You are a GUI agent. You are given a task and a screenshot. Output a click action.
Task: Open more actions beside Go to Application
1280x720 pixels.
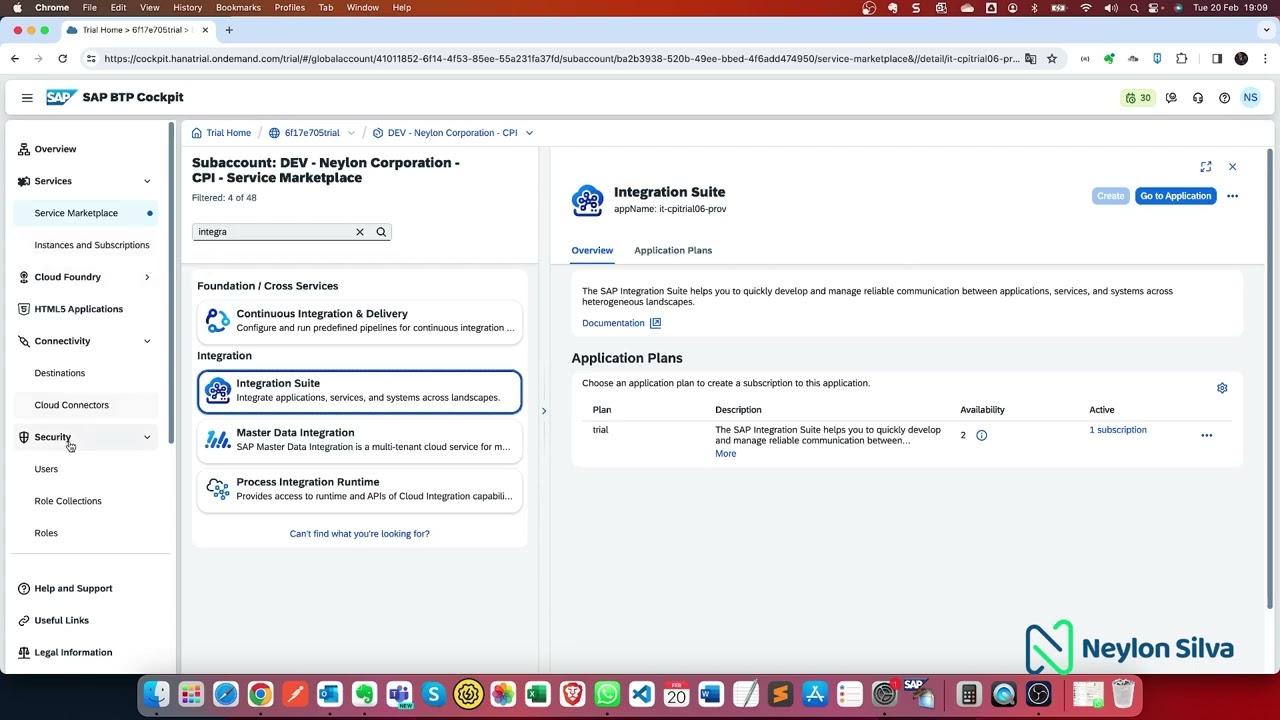(x=1232, y=196)
